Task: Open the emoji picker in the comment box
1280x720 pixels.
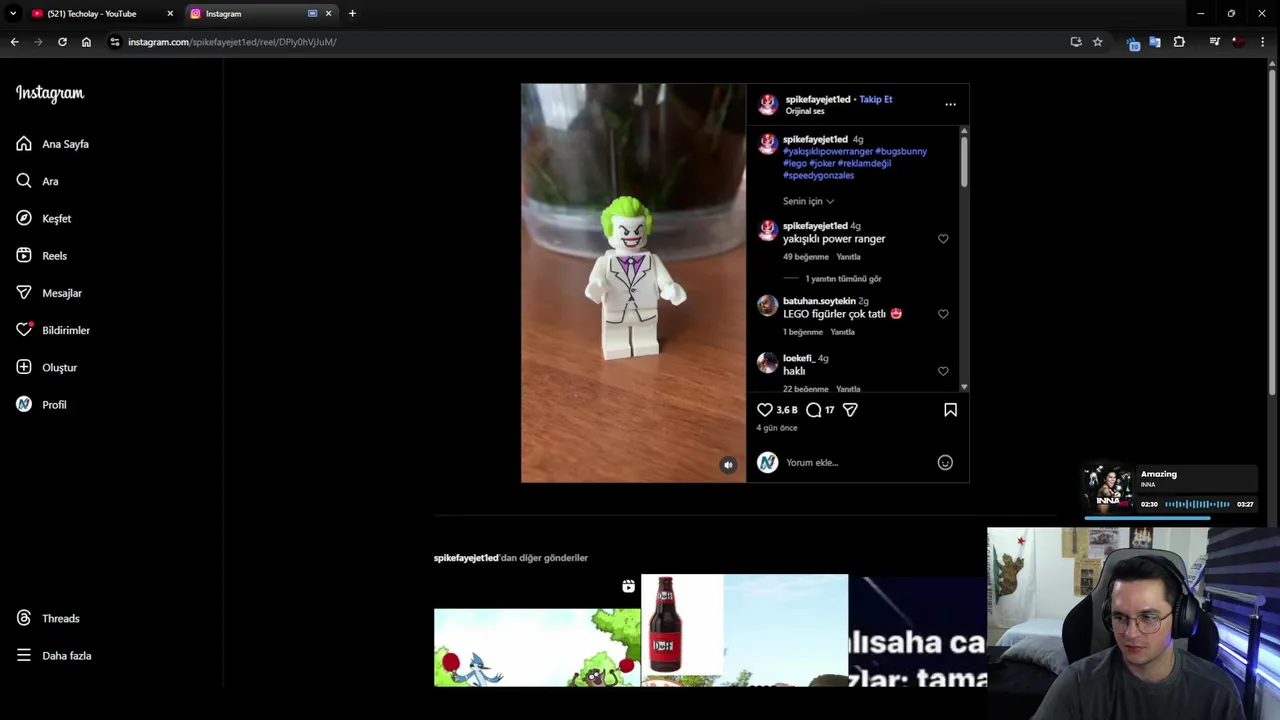Action: click(945, 462)
